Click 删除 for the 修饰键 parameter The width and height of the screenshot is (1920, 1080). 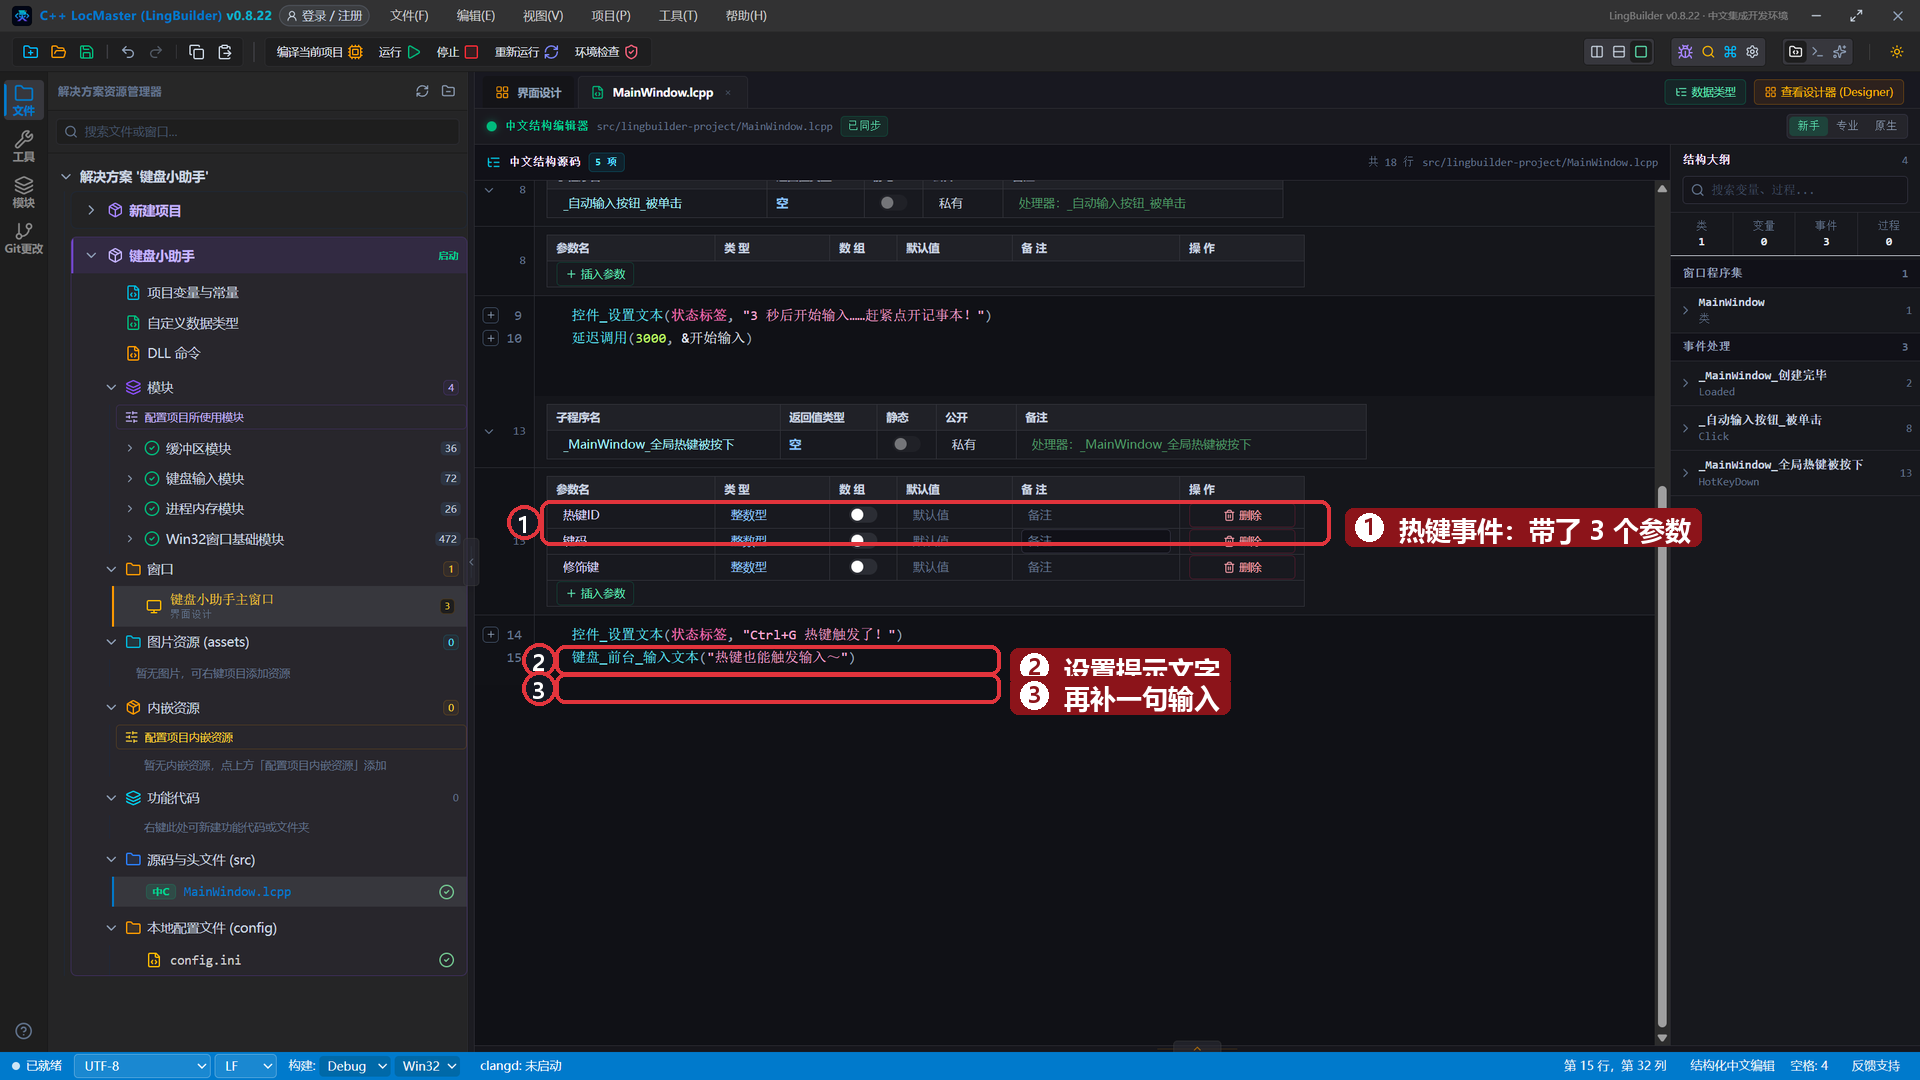[1243, 567]
